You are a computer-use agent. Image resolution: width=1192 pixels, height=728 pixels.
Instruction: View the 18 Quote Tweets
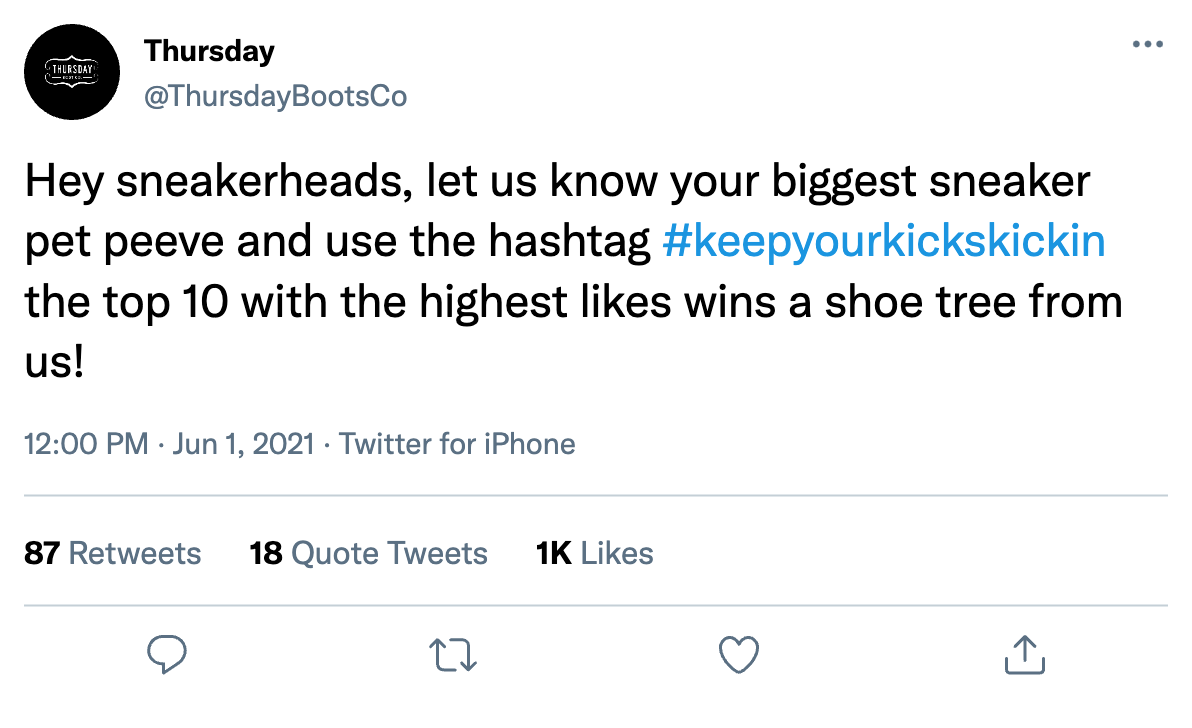368,553
